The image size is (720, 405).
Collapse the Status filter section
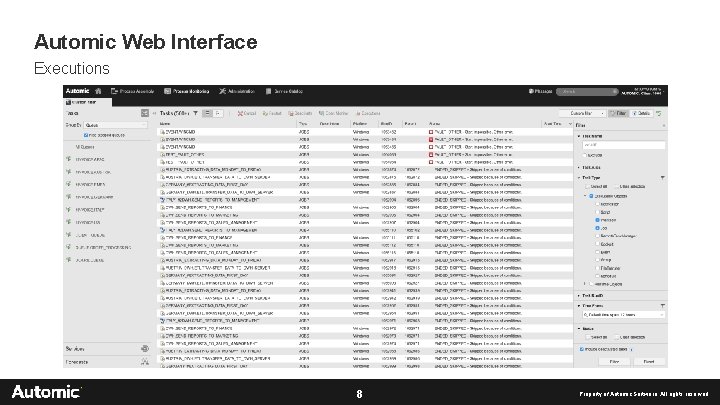point(579,329)
